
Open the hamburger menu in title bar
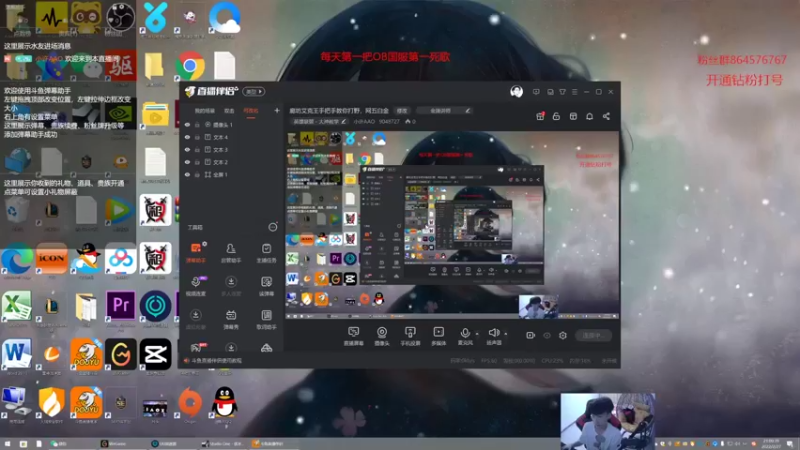click(574, 92)
